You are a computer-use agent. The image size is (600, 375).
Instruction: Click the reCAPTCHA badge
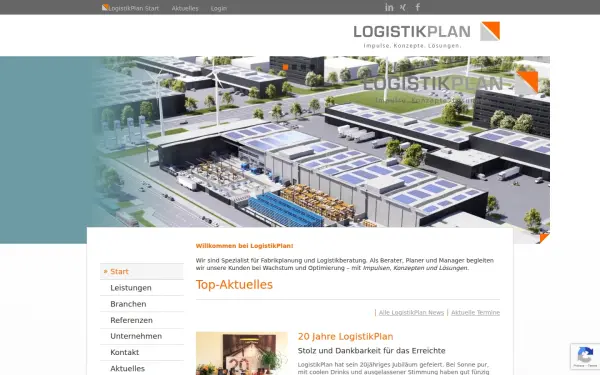pyautogui.click(x=585, y=356)
